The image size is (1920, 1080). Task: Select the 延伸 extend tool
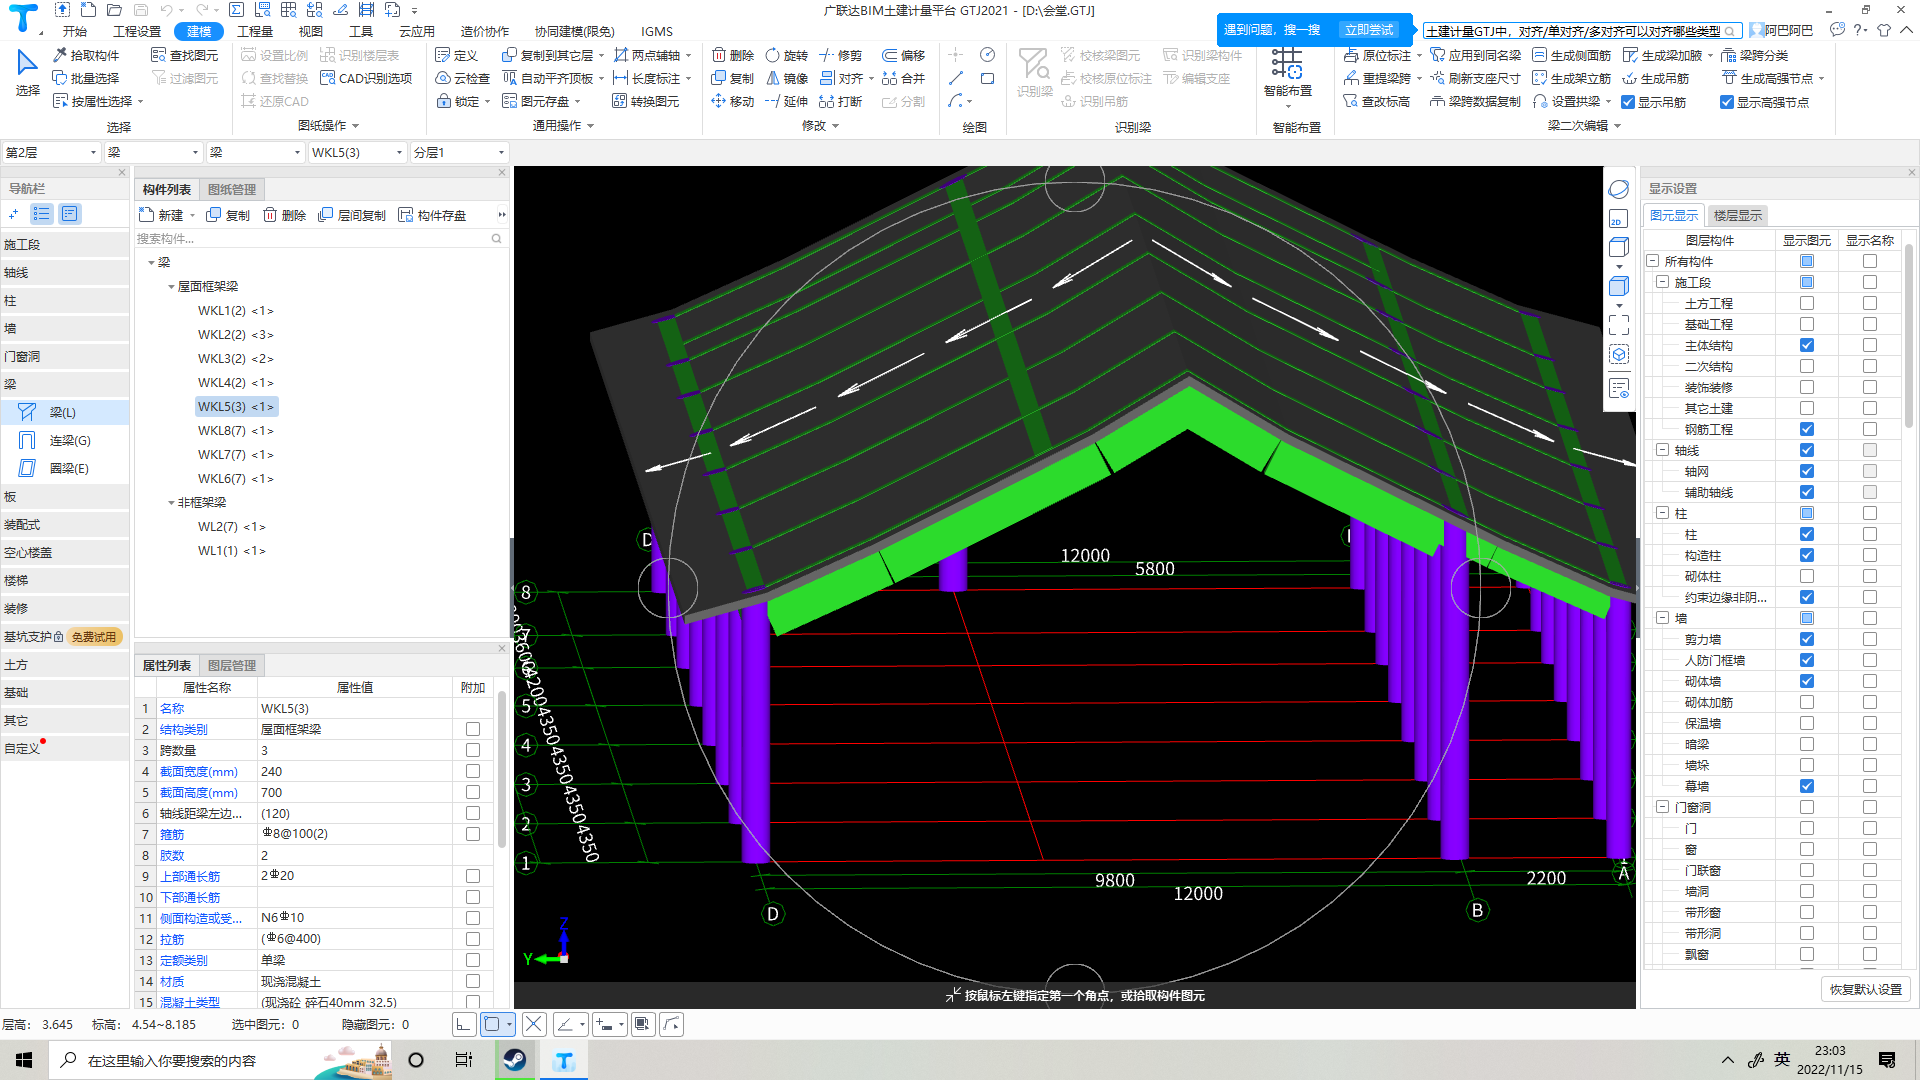coord(786,101)
